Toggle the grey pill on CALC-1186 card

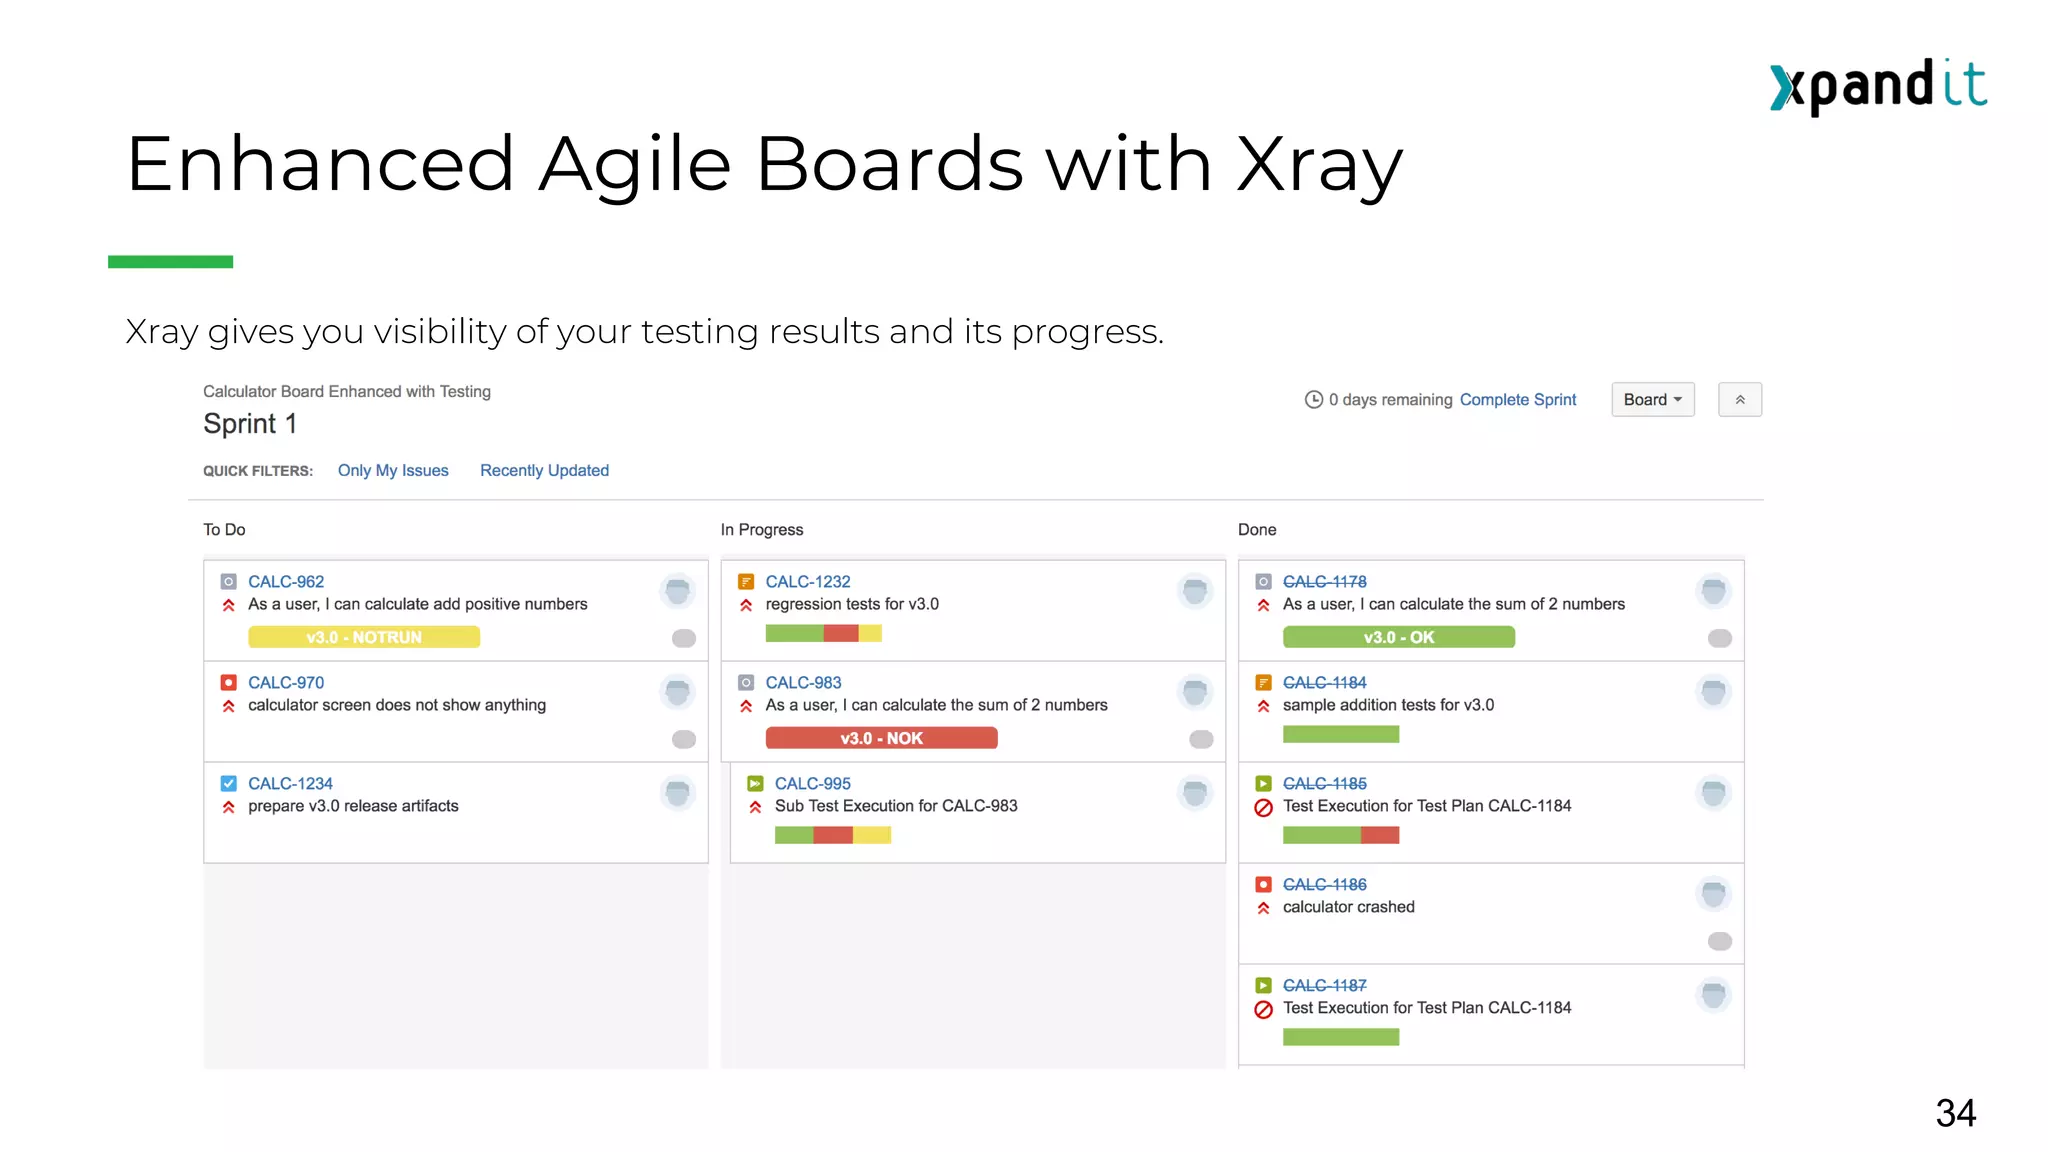tap(1720, 941)
